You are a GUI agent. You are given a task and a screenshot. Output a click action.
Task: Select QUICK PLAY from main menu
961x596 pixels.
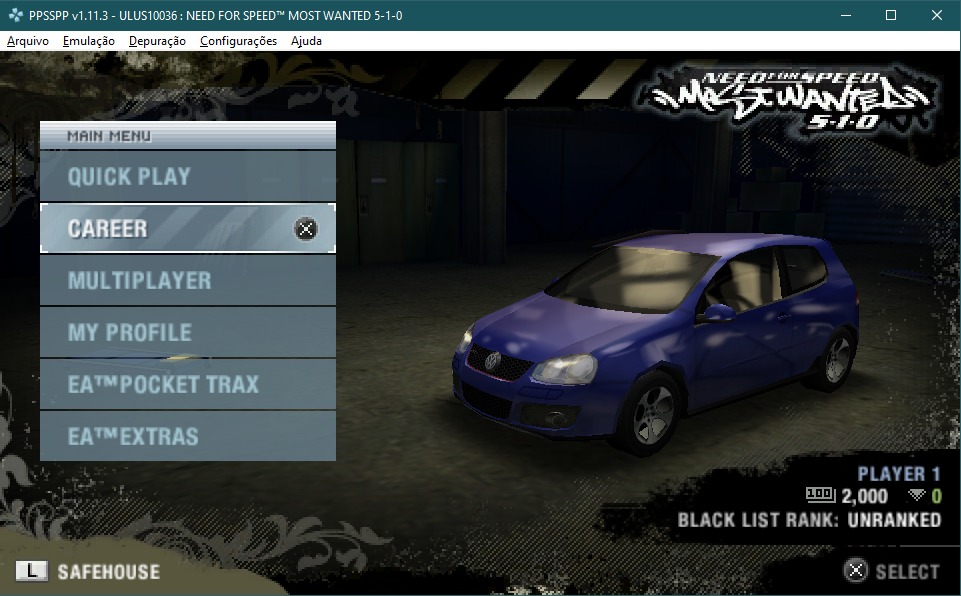[188, 177]
